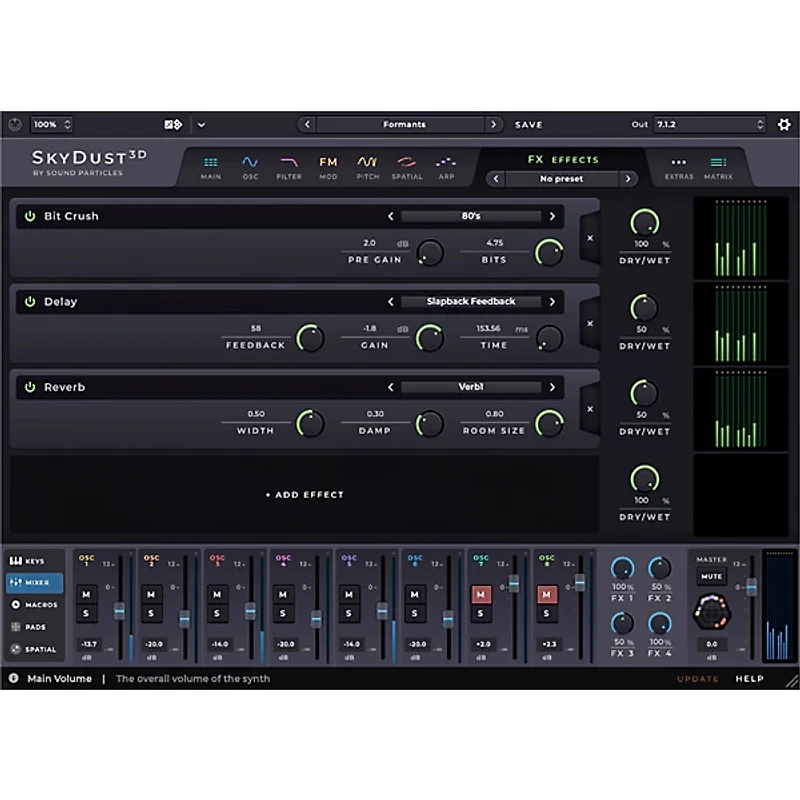Viewport: 800px width, 800px height.
Task: Open the FM MOD modulation page
Action: 327,164
